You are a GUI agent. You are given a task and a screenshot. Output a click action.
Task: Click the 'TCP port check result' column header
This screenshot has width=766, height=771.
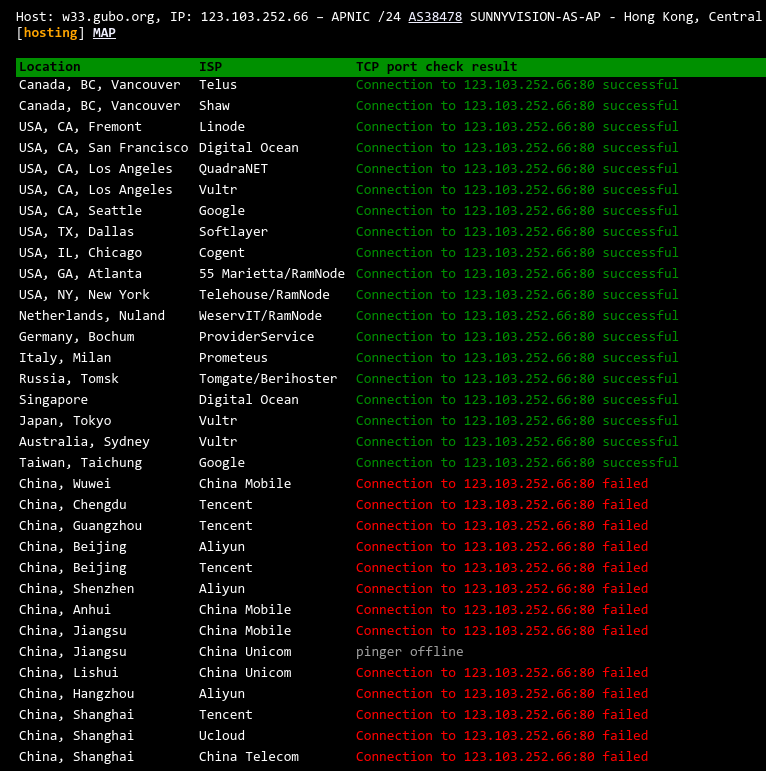(x=437, y=67)
